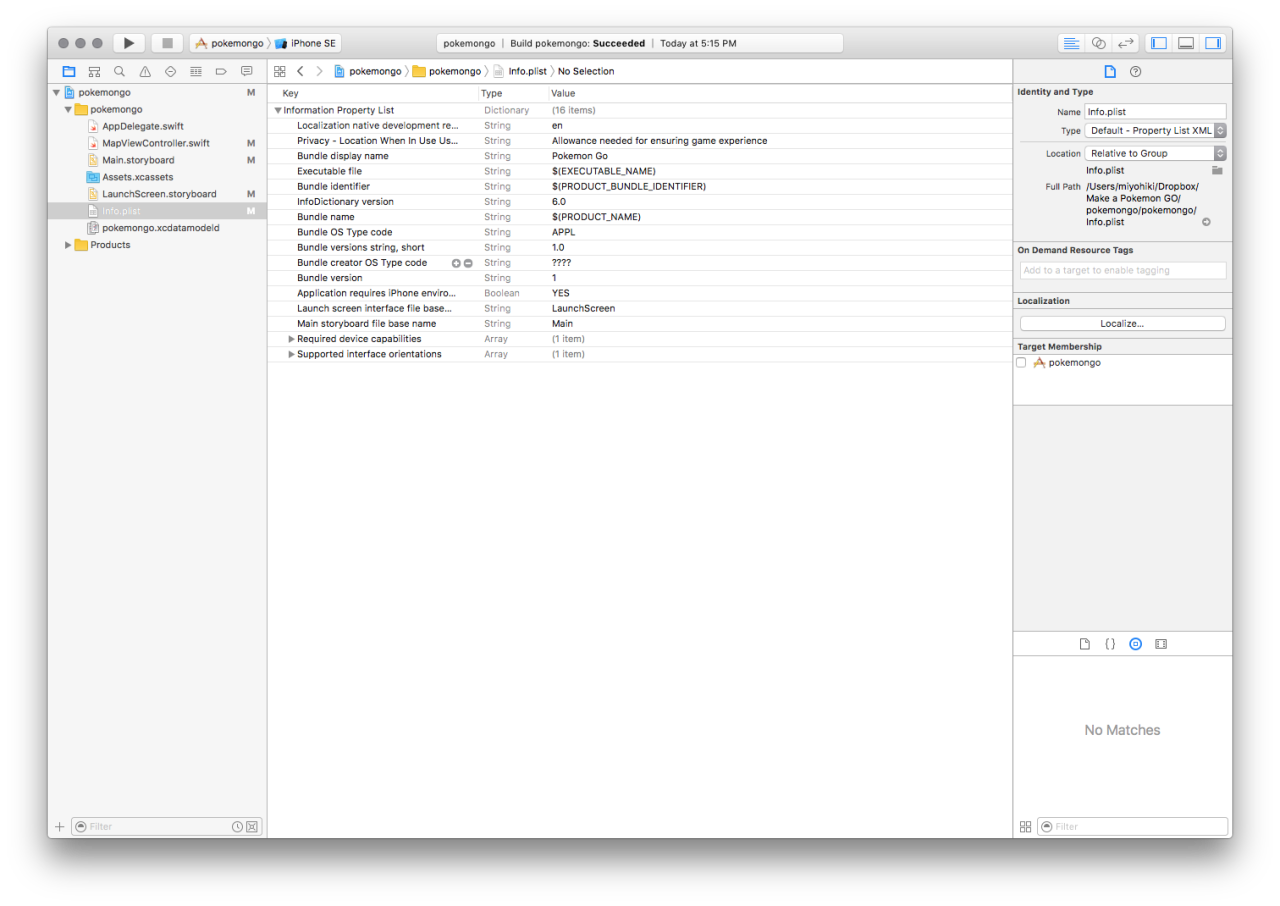Expand Required device capabilities

[291, 339]
